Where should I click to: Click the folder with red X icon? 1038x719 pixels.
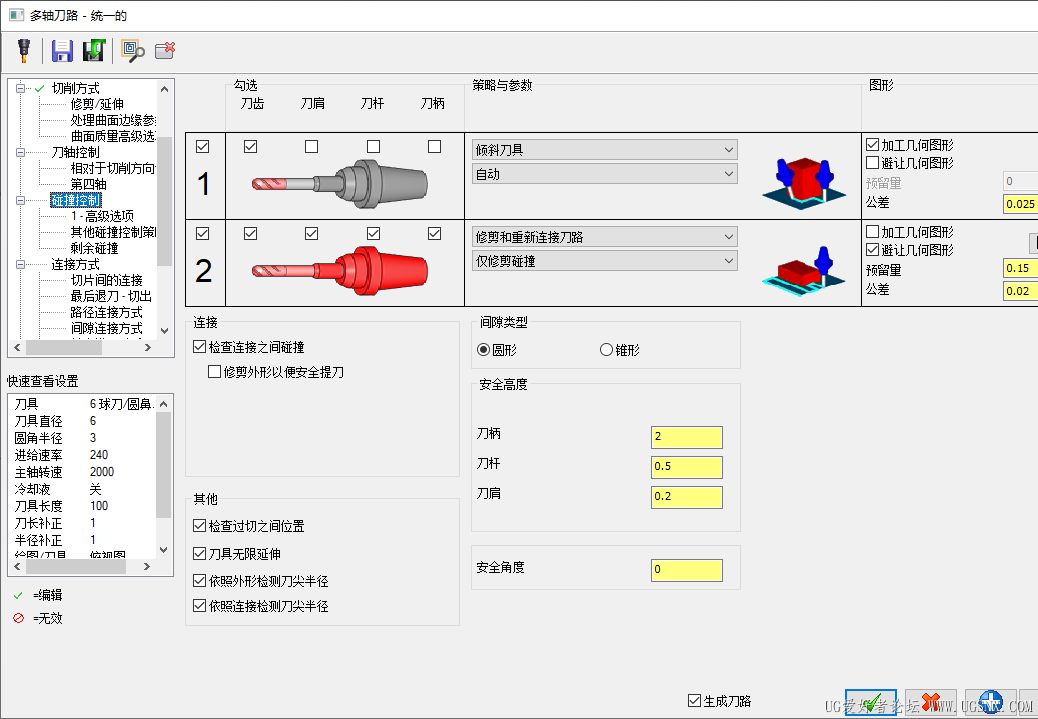pos(165,50)
